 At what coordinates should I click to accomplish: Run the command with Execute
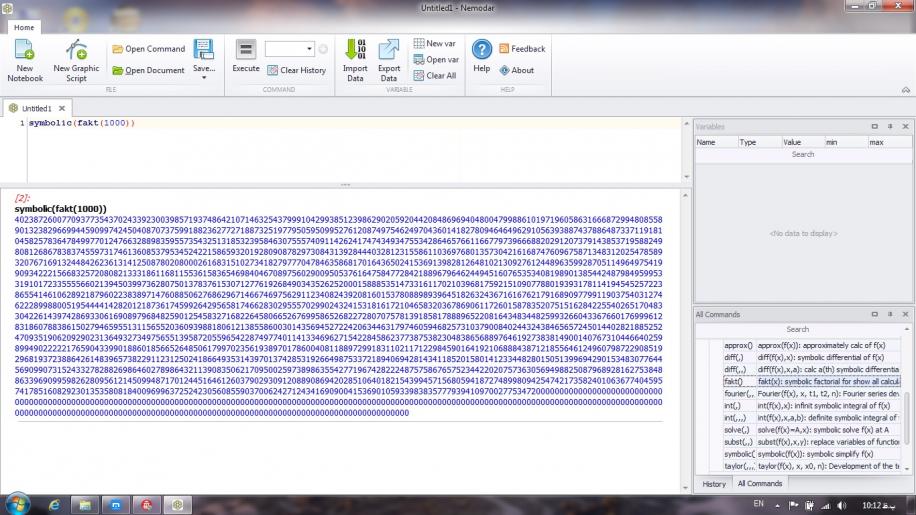pyautogui.click(x=246, y=54)
